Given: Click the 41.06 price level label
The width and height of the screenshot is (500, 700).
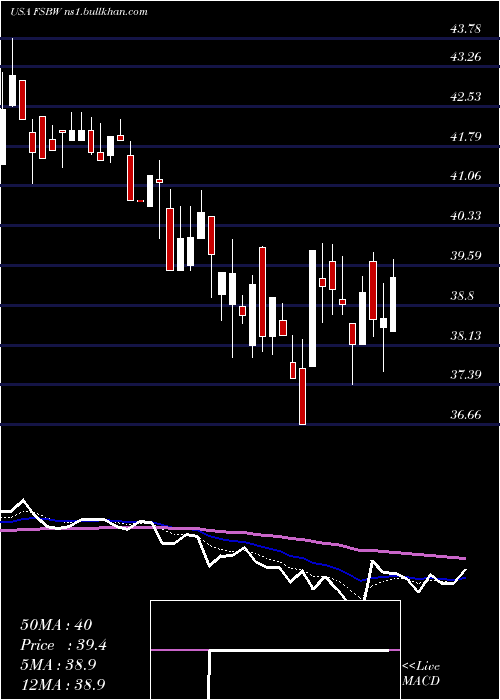Looking at the screenshot, I should pyautogui.click(x=466, y=176).
